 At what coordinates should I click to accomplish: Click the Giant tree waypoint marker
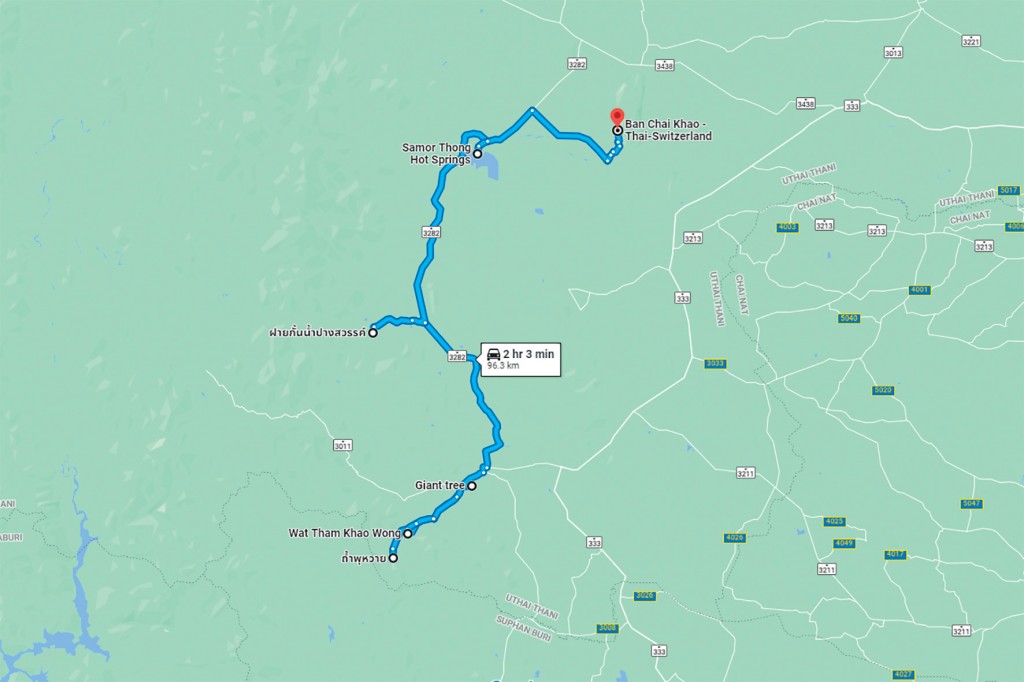coord(472,486)
